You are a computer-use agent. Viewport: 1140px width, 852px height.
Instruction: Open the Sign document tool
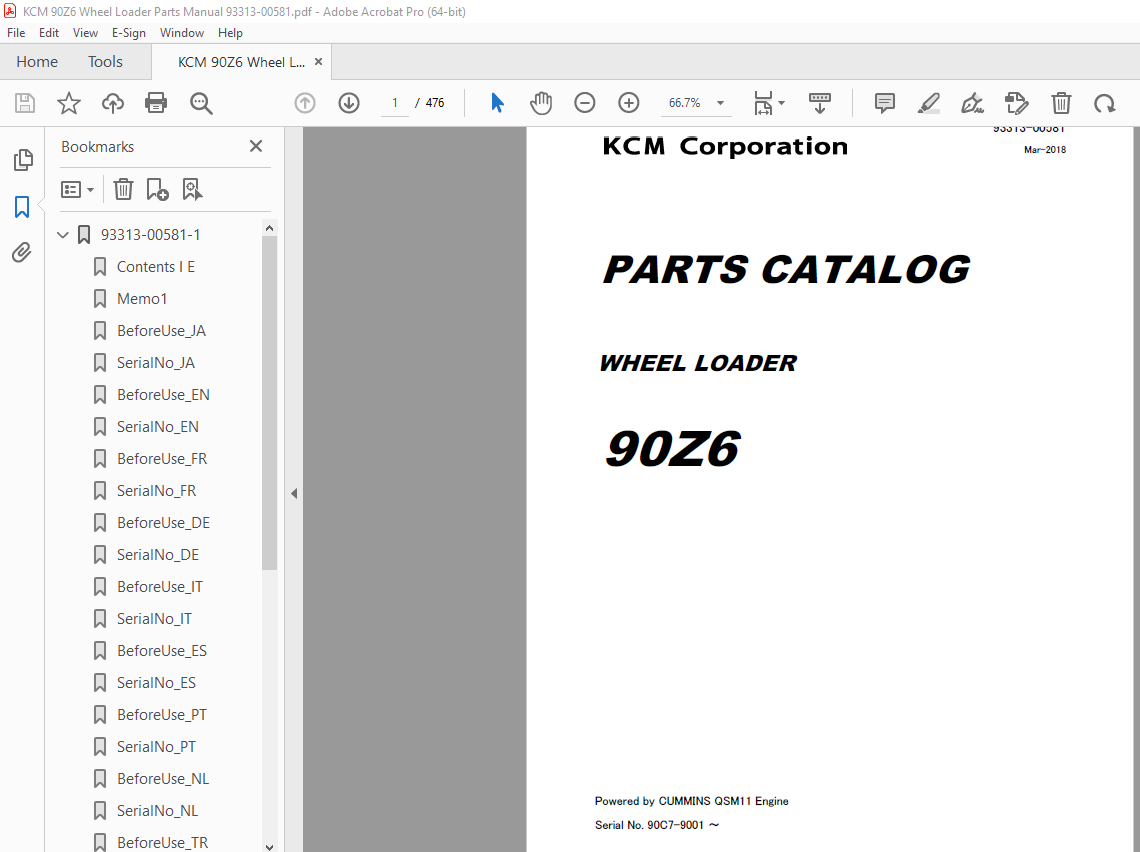tap(972, 103)
